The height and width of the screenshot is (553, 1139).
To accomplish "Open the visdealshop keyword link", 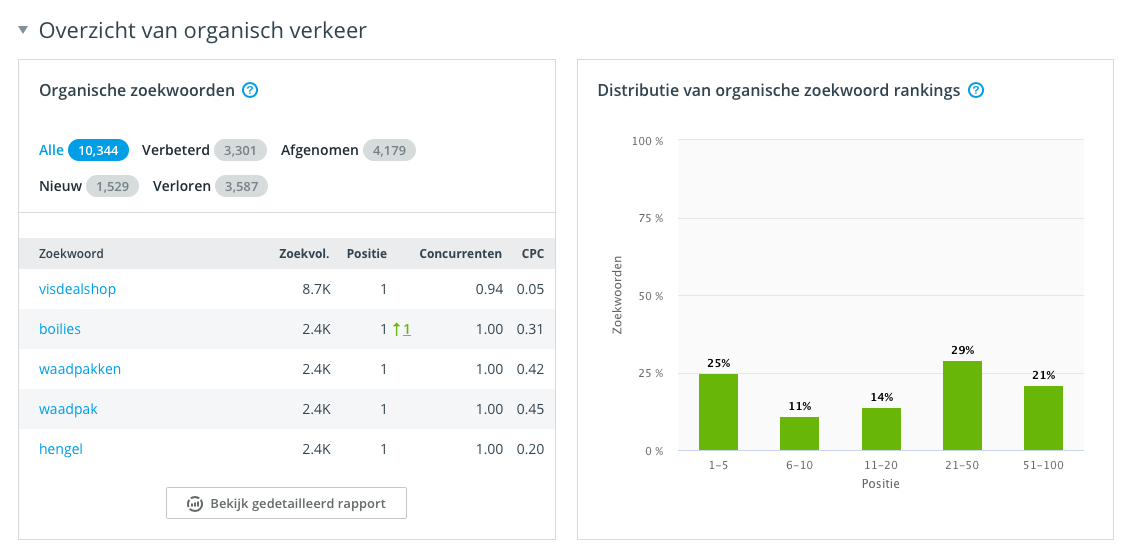I will coord(77,289).
